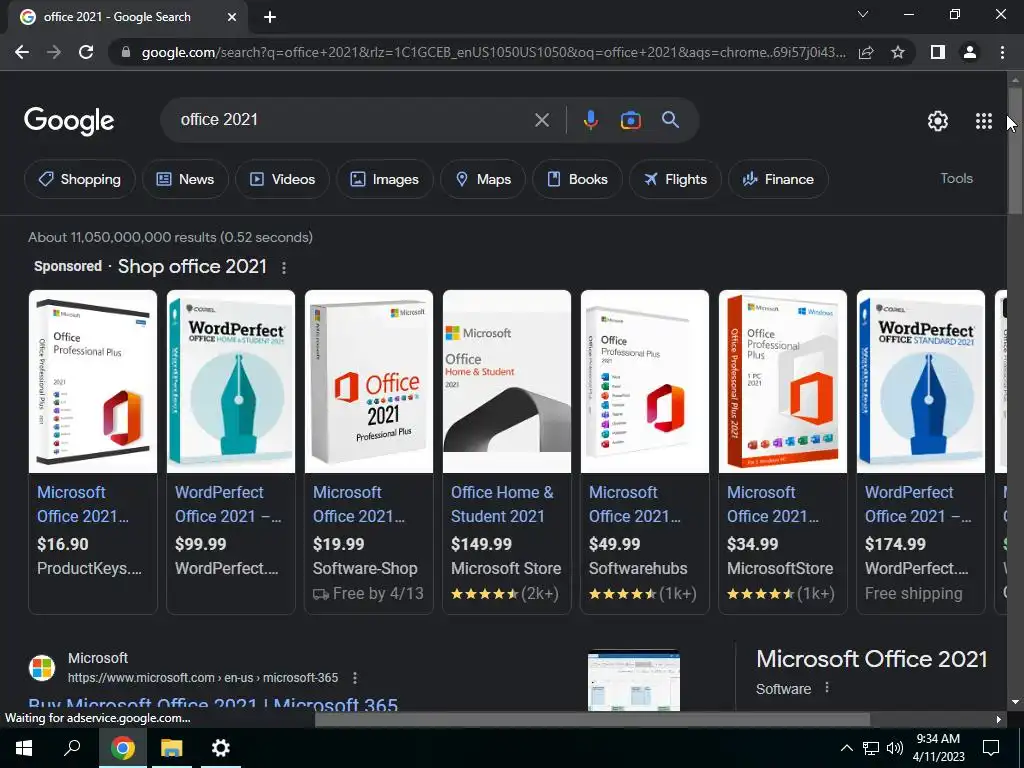
Task: Click the horizontal scrollbar thumb
Action: coord(592,719)
